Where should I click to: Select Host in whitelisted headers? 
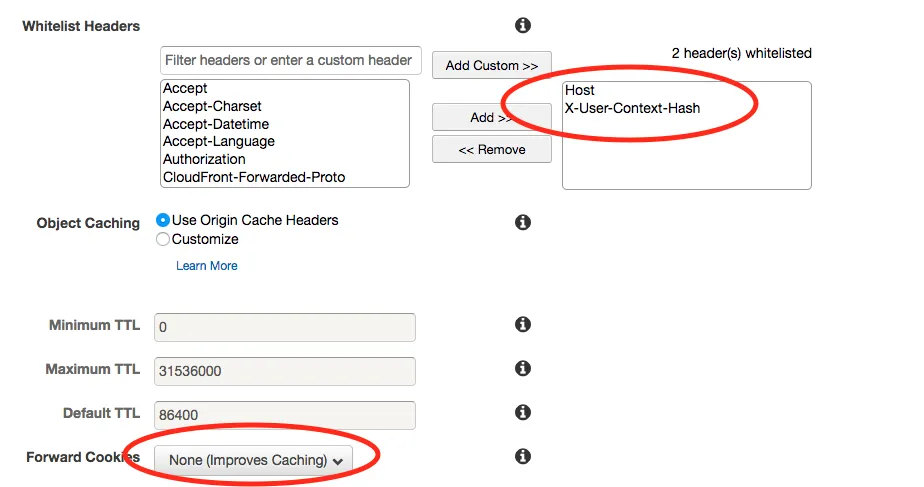click(x=580, y=90)
